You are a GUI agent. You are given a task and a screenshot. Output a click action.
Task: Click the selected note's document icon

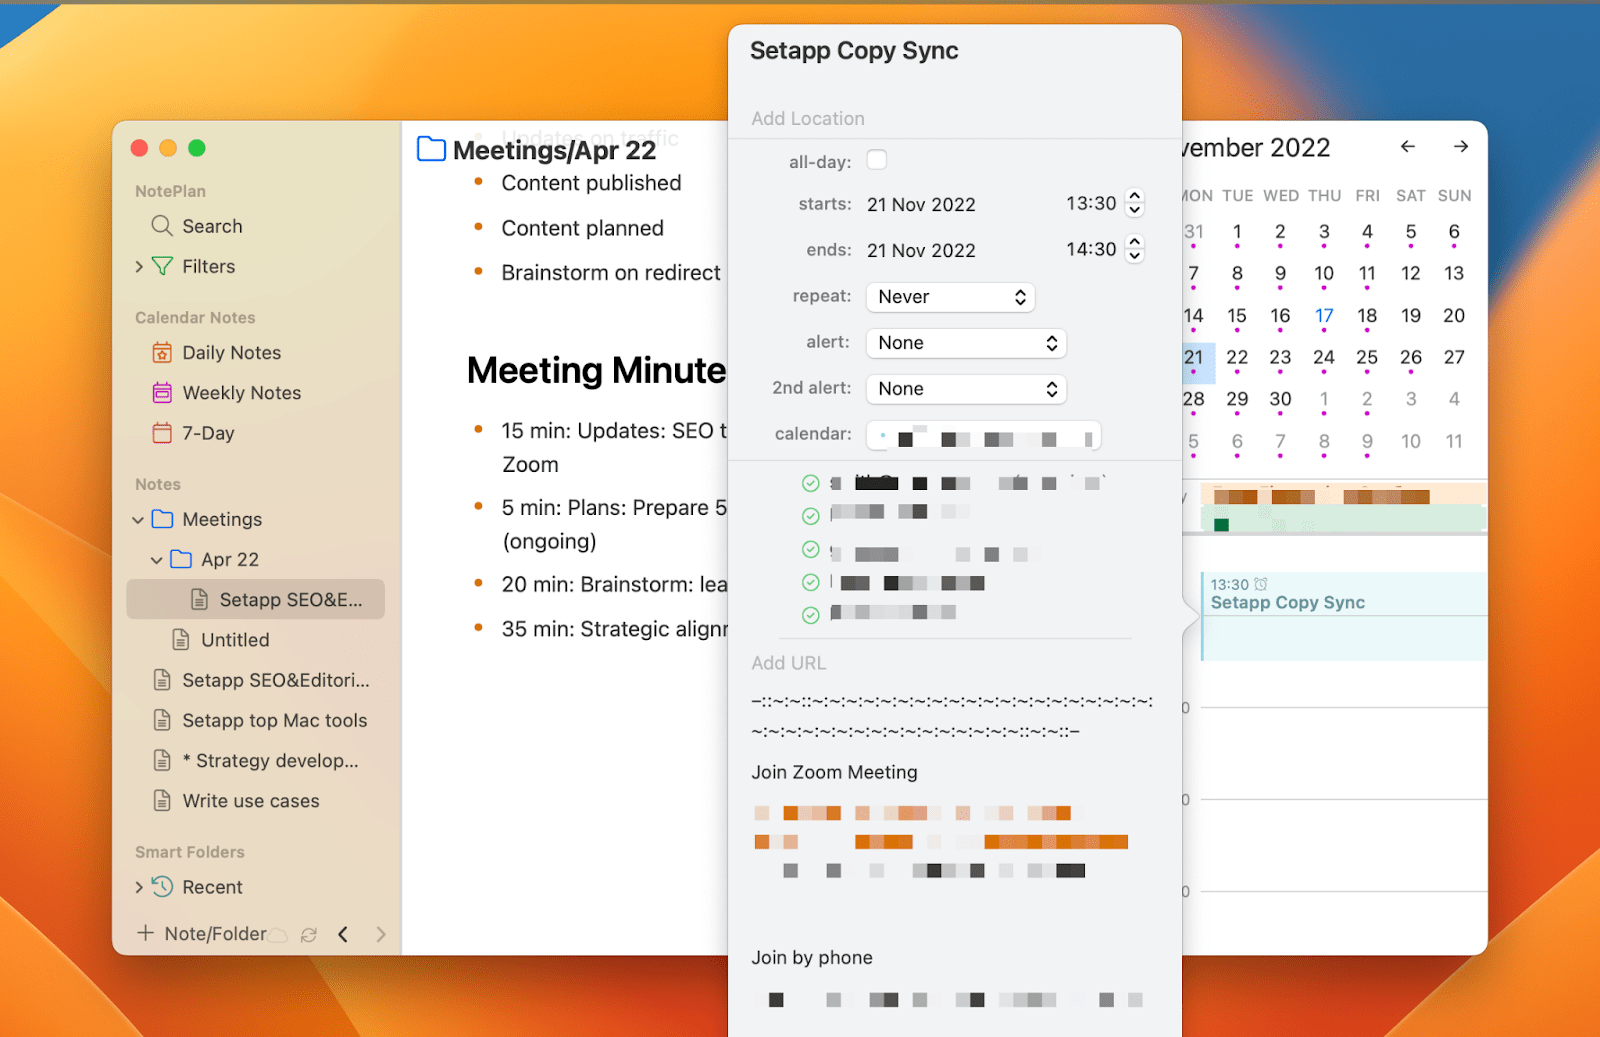coord(199,599)
